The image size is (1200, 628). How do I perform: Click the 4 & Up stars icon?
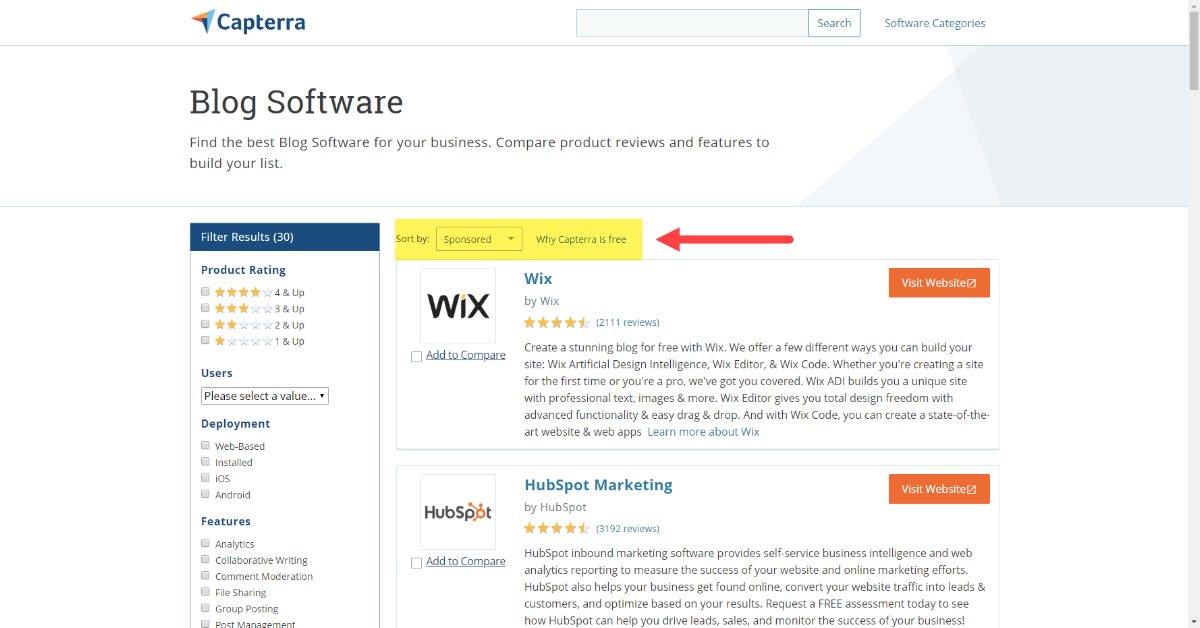(x=243, y=292)
